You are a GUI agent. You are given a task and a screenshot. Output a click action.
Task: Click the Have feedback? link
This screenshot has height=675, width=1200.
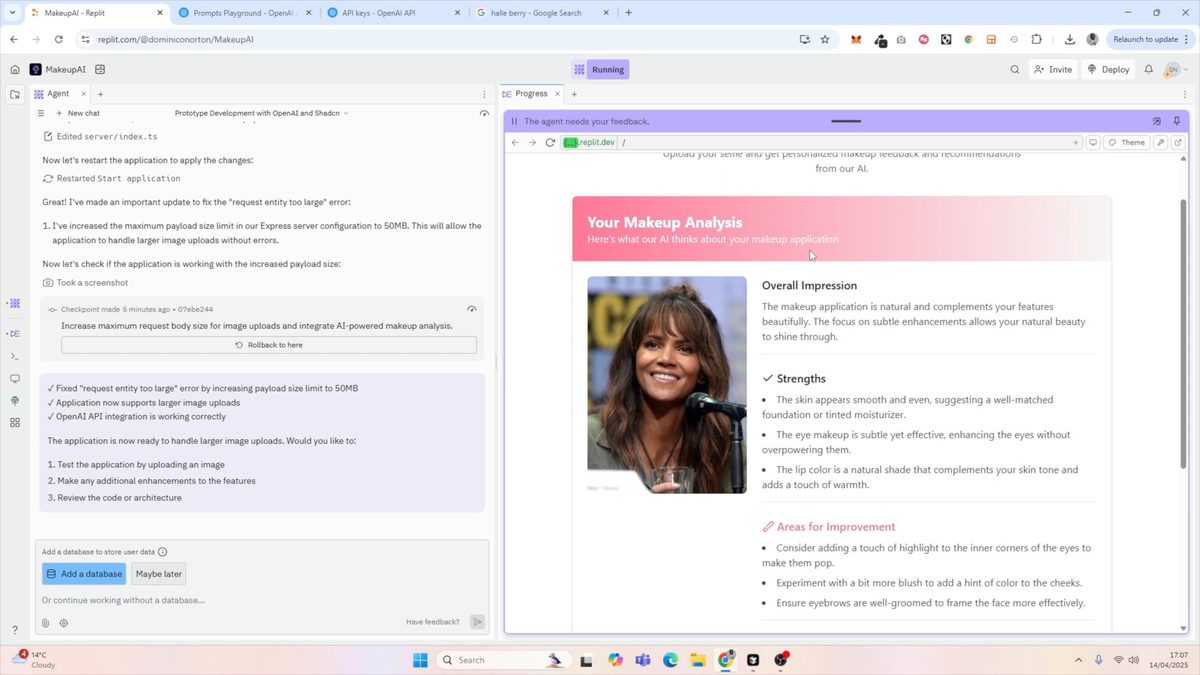(x=433, y=622)
